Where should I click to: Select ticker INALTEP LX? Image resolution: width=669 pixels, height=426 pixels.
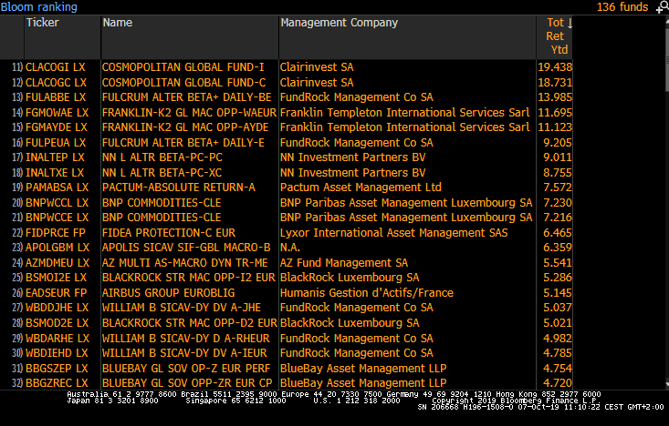pos(55,158)
